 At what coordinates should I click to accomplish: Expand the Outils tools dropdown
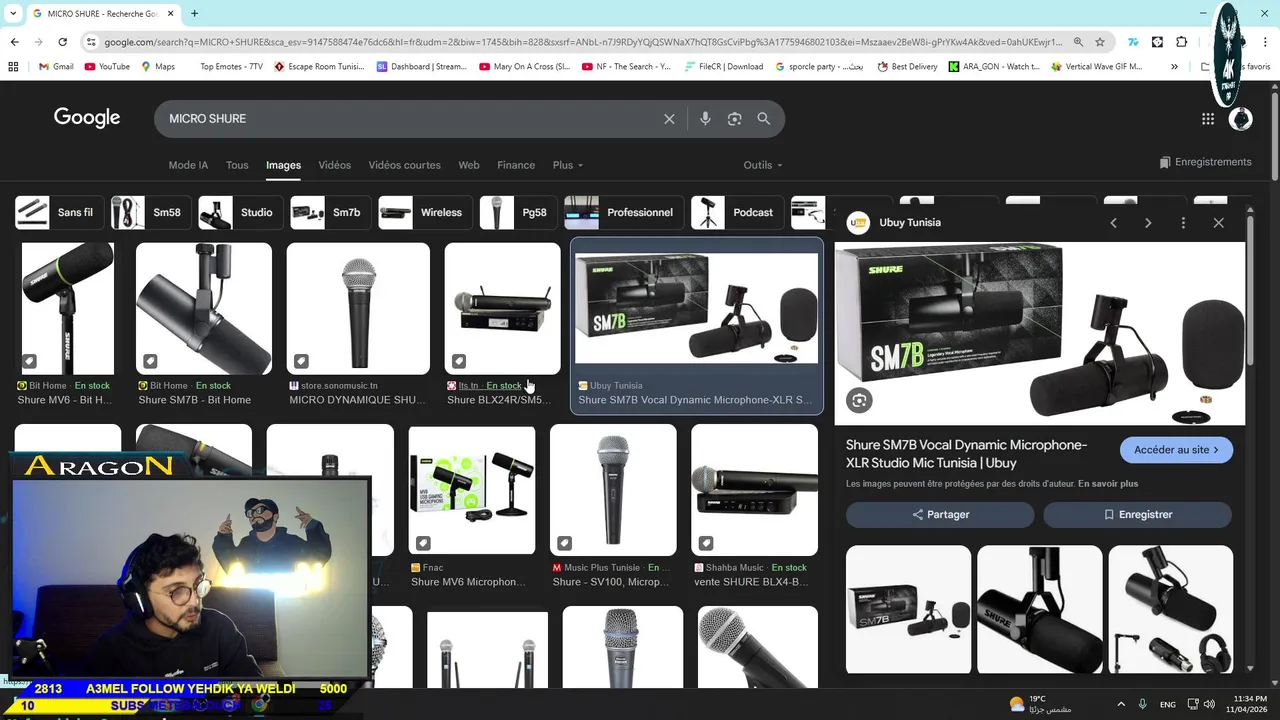pos(763,165)
